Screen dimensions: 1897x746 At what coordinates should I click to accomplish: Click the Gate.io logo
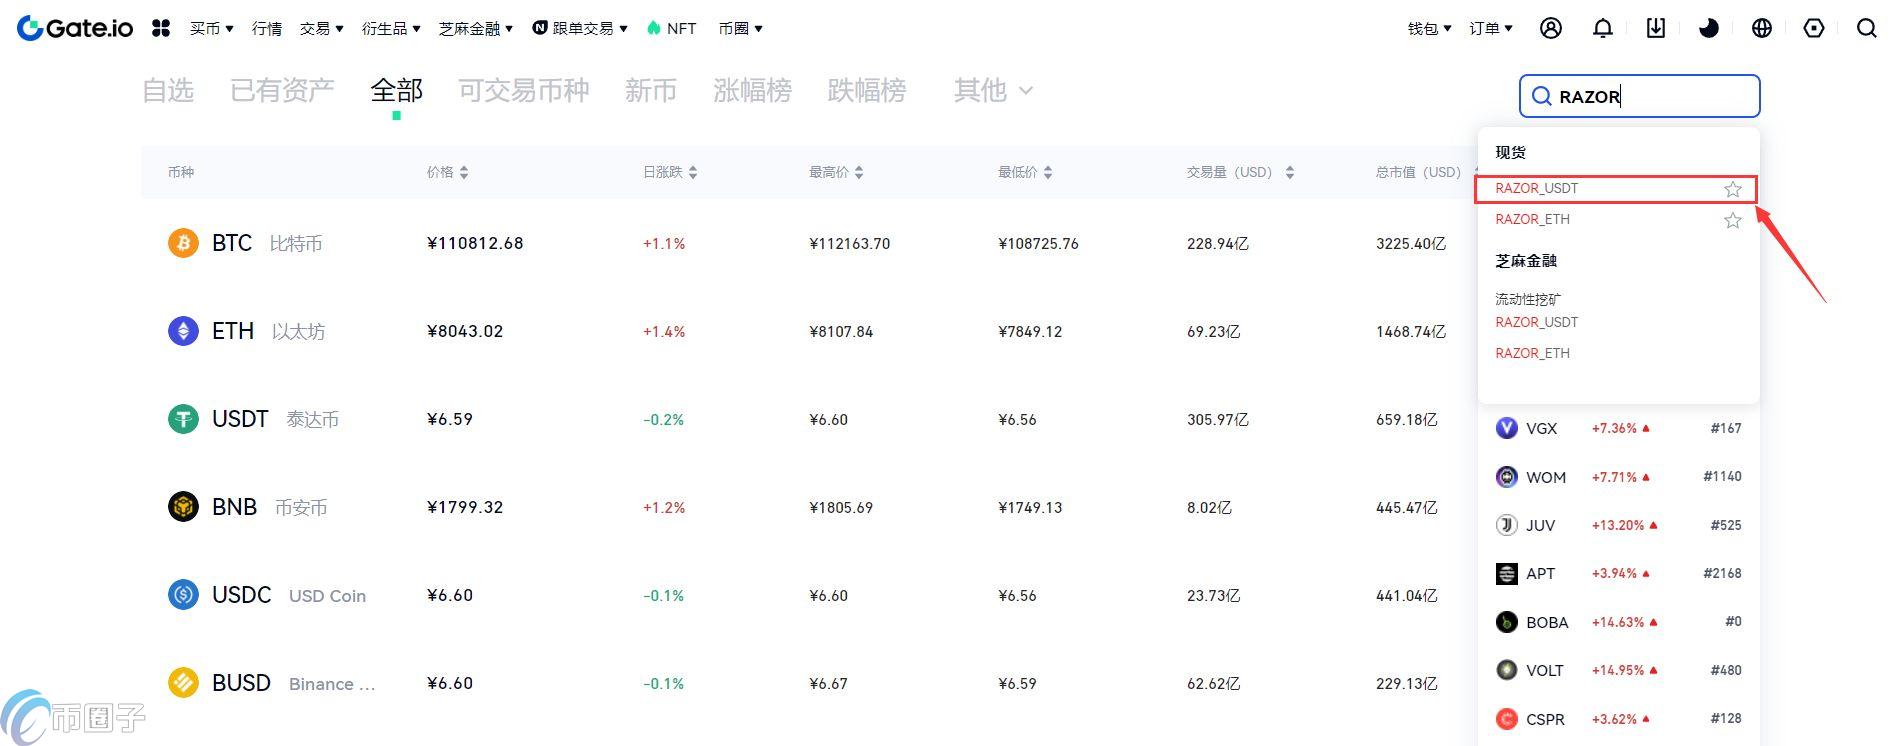(x=75, y=28)
